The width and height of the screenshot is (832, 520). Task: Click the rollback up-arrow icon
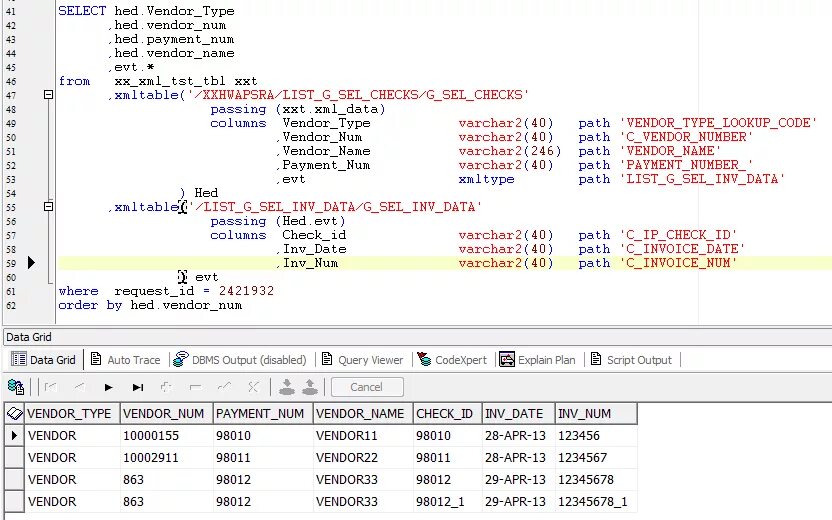310,387
